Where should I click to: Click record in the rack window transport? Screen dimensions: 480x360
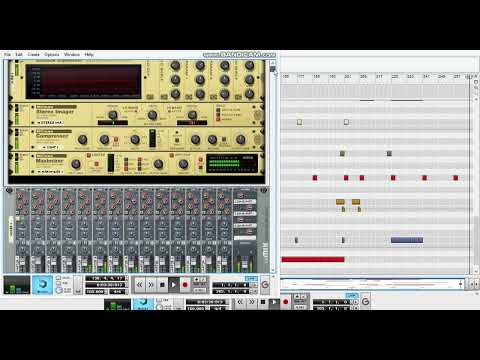coord(185,285)
